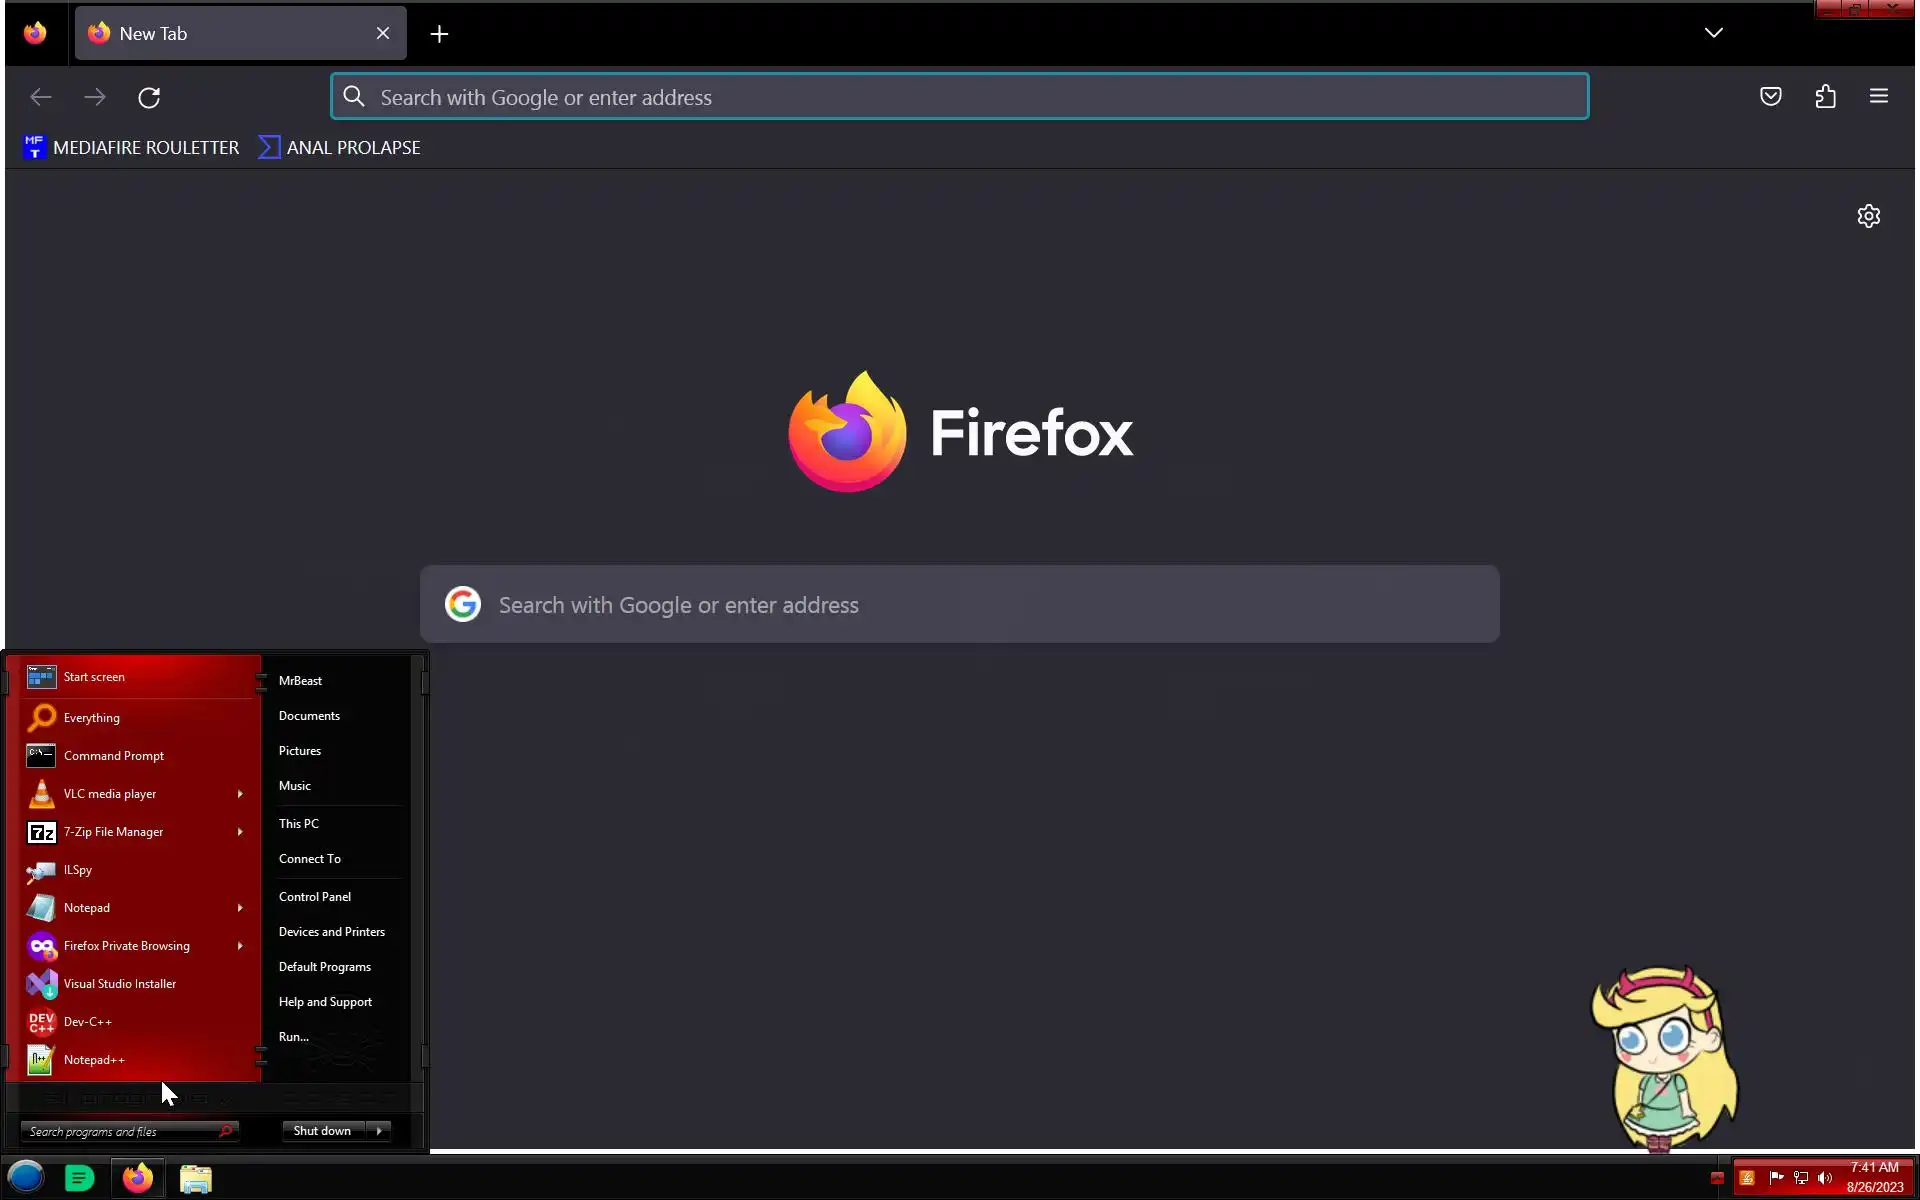Open a new tab with plus icon
1920x1200 pixels.
pos(439,34)
